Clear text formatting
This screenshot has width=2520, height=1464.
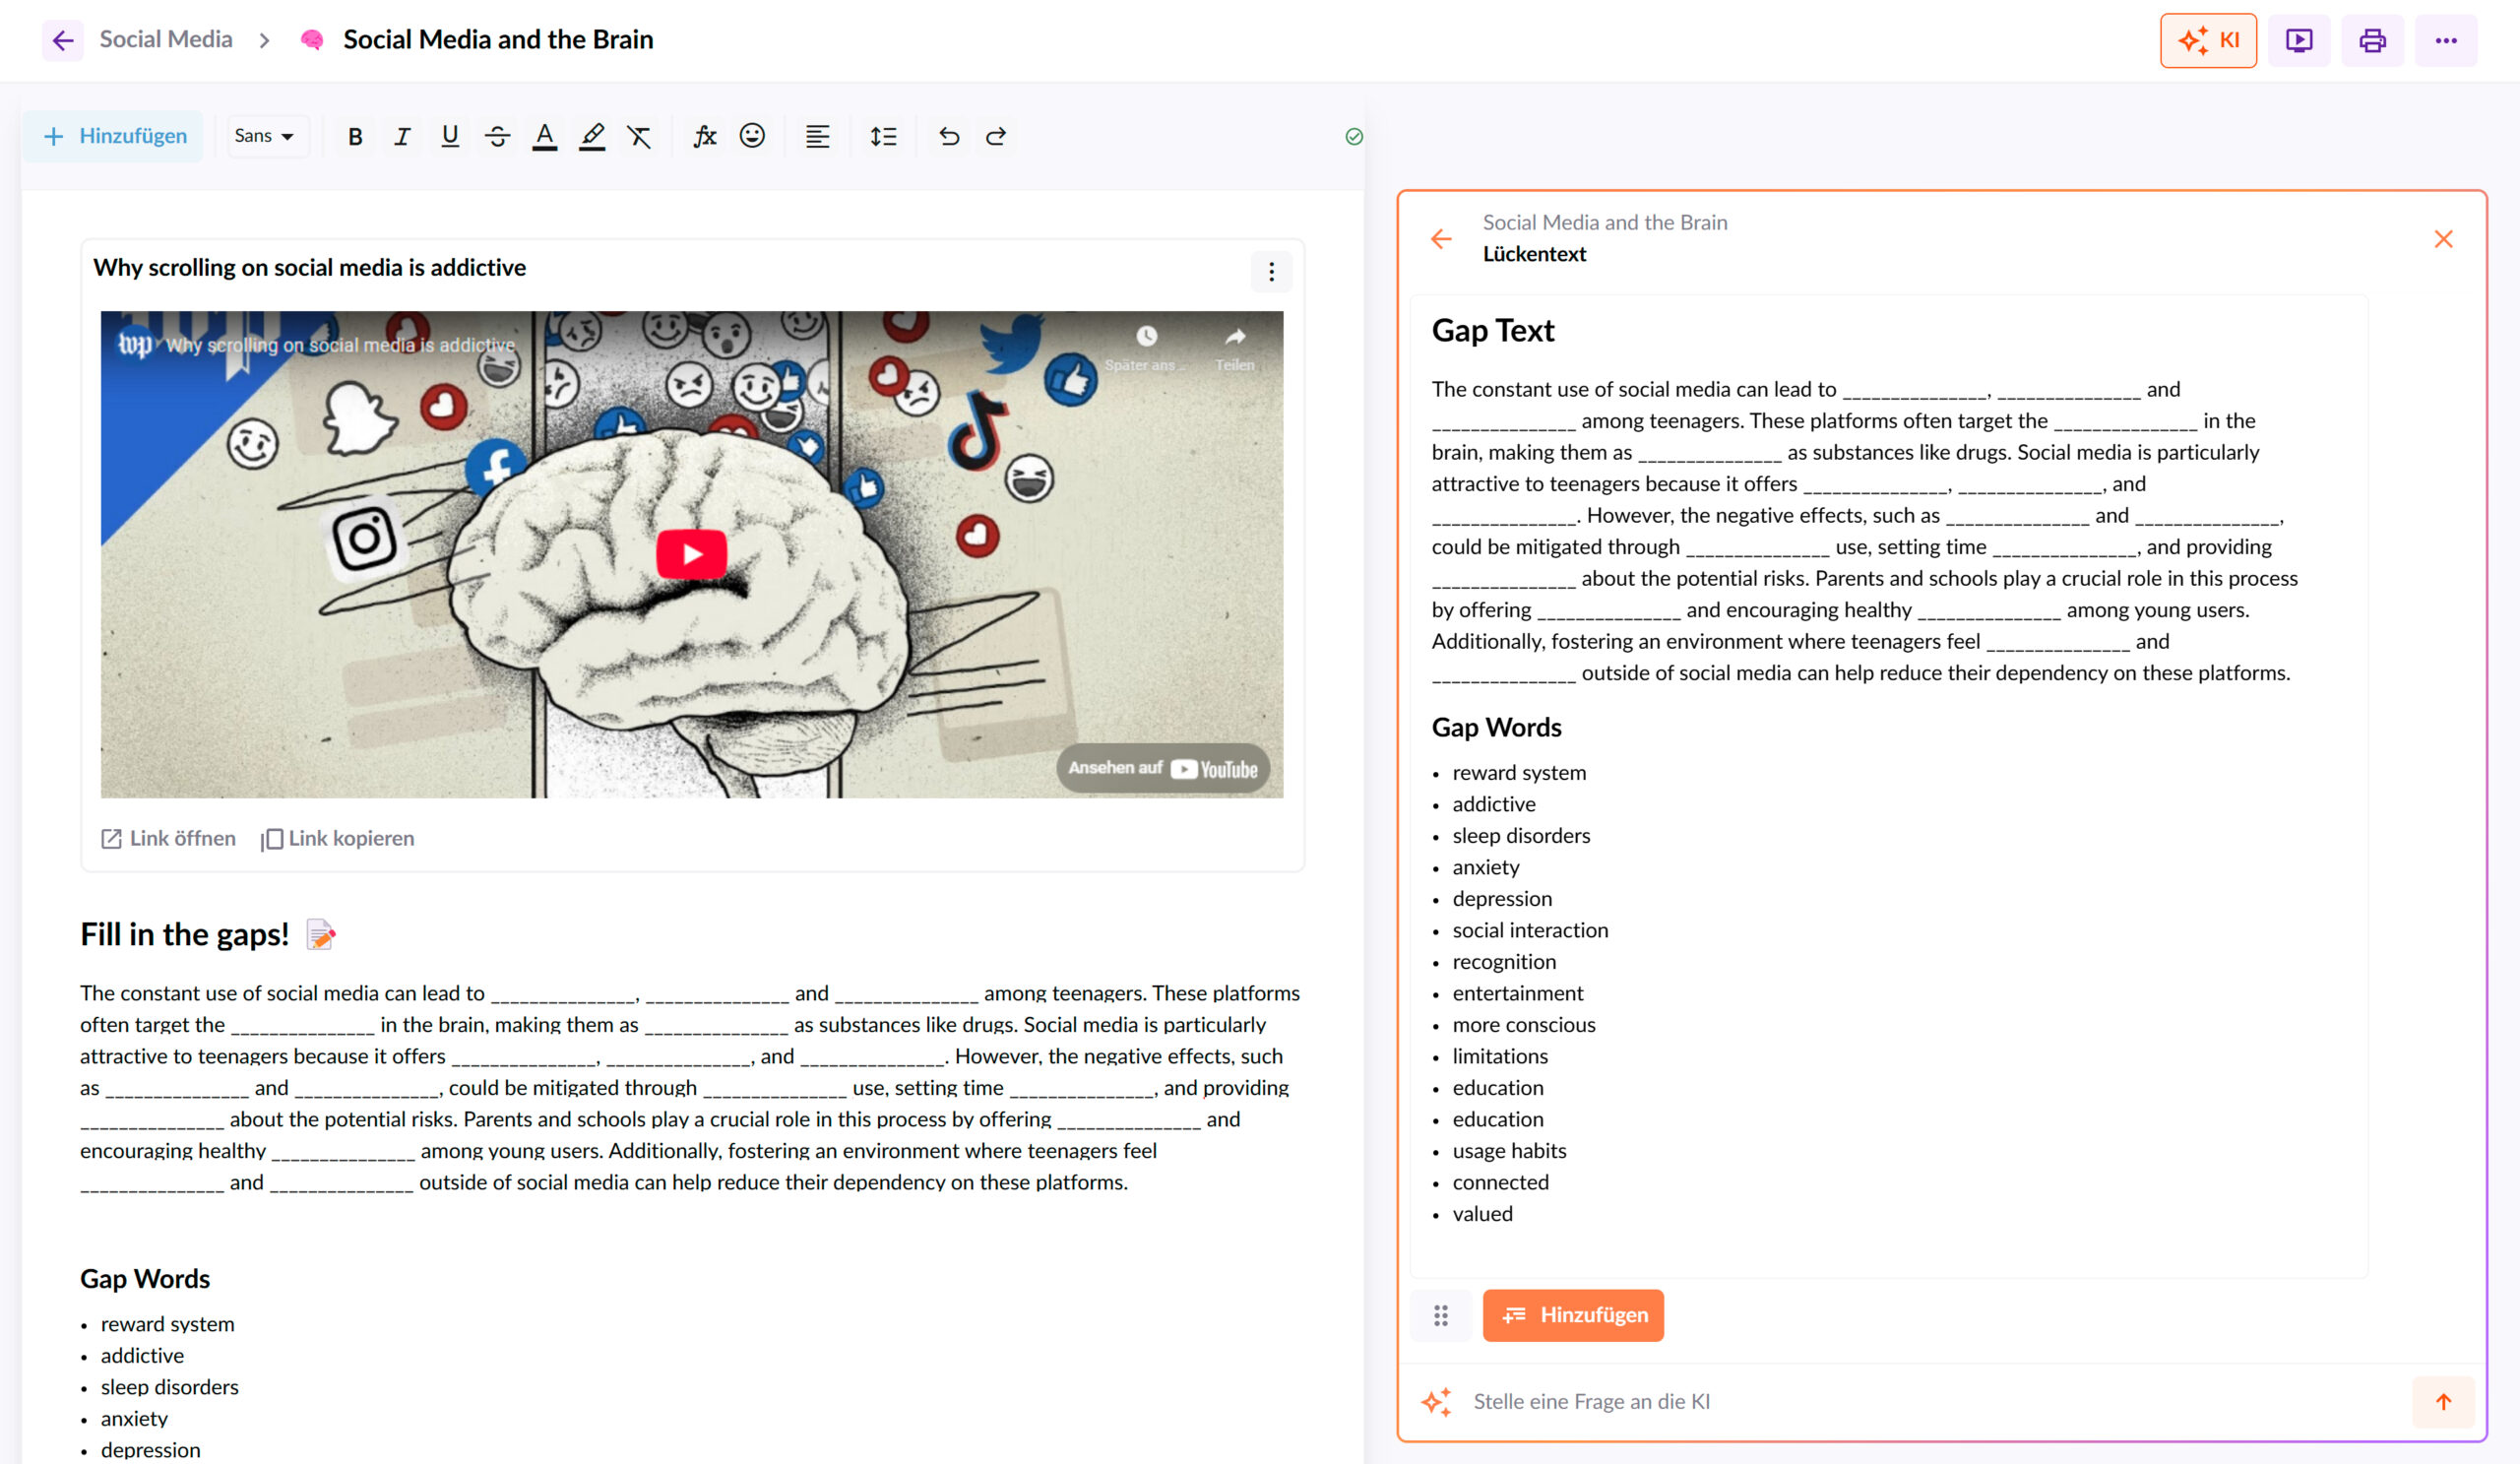[639, 136]
